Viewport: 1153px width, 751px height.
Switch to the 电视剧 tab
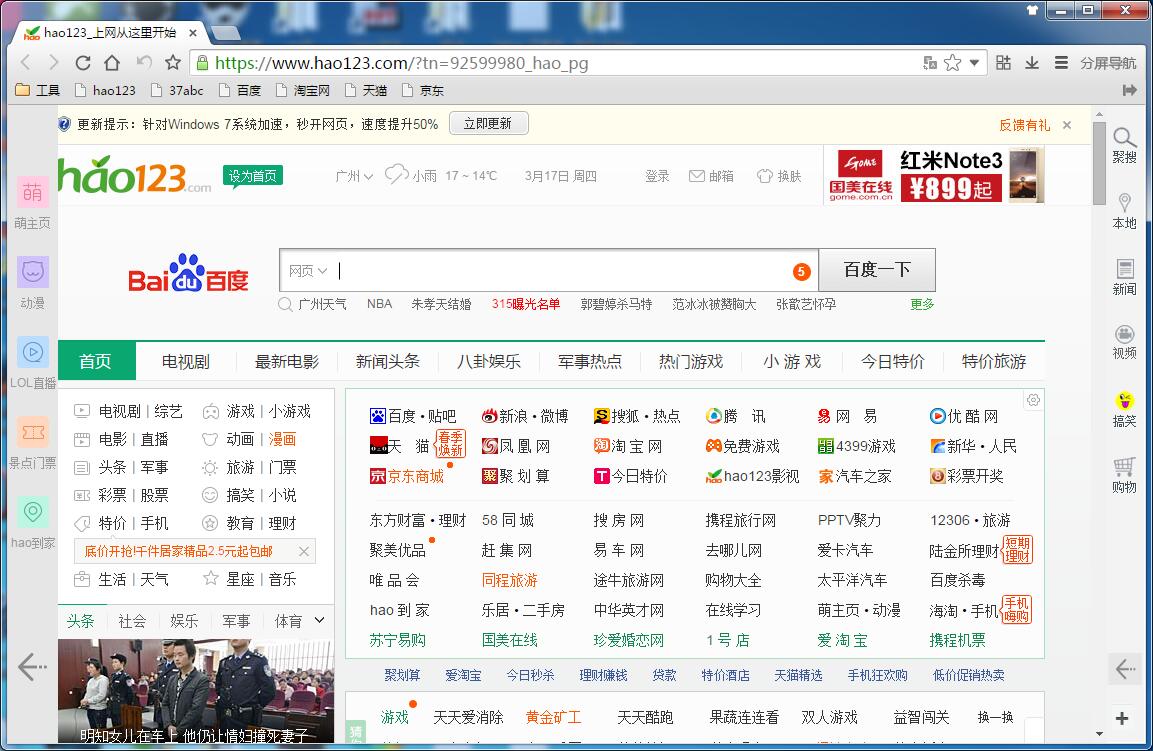(185, 361)
